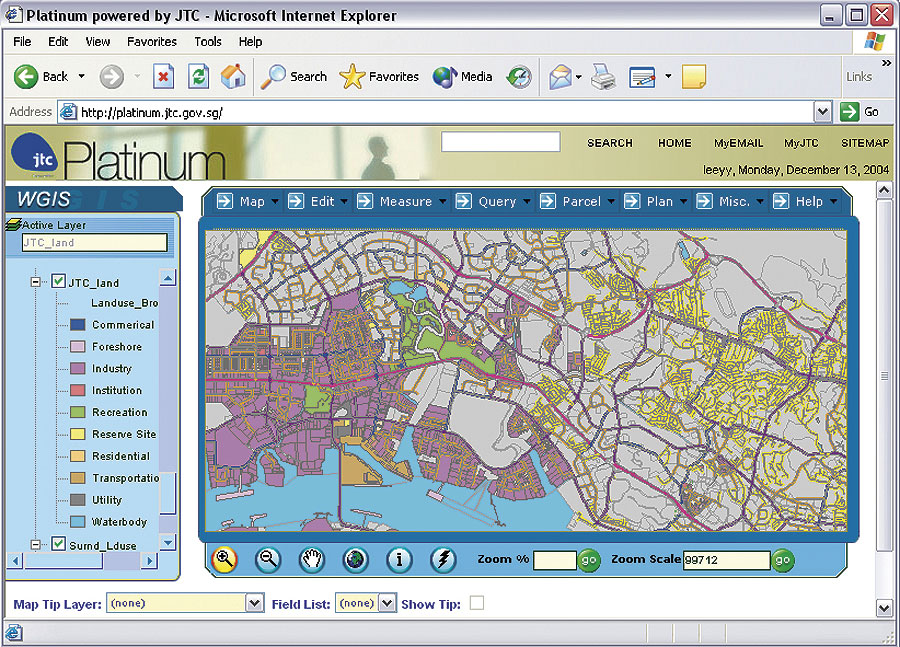The image size is (900, 647).
Task: Click the Recreation green color swatch
Action: pos(77,412)
